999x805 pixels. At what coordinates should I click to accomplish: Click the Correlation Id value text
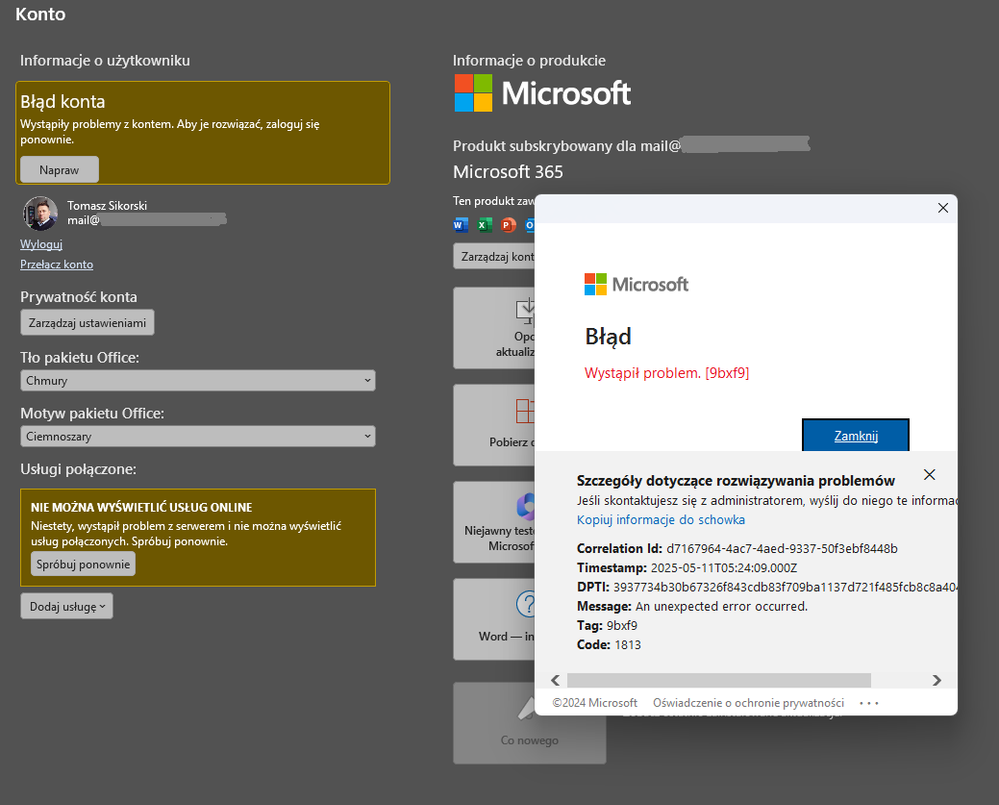pos(782,548)
